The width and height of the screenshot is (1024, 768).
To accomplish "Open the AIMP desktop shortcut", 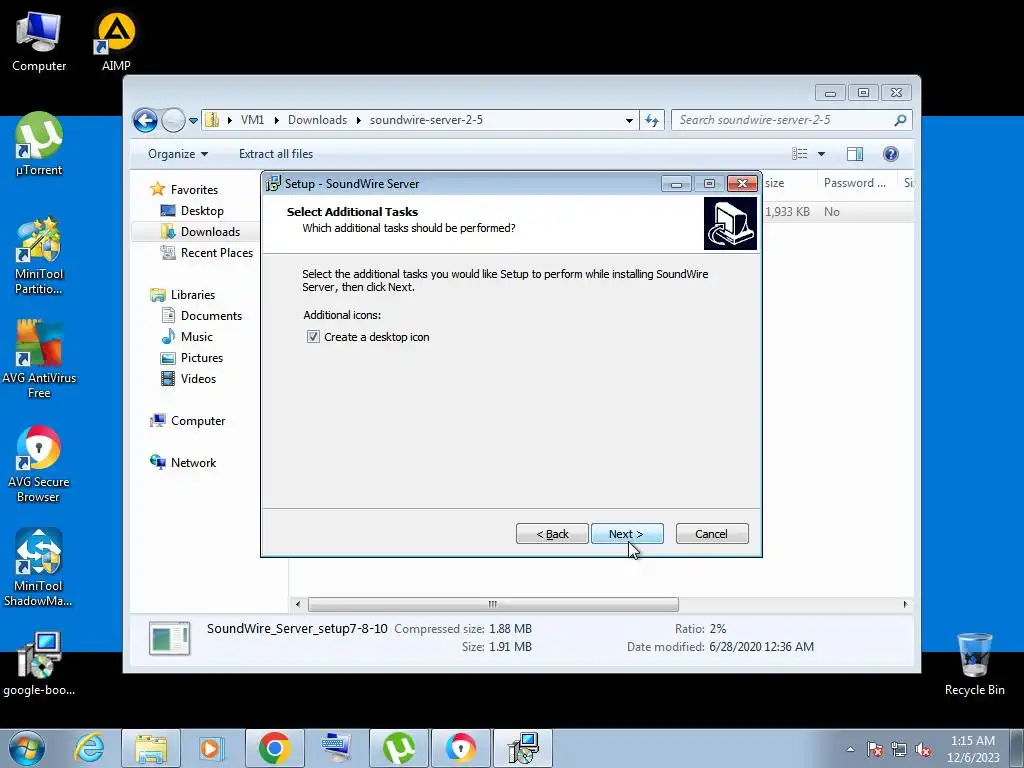I will coord(116,42).
